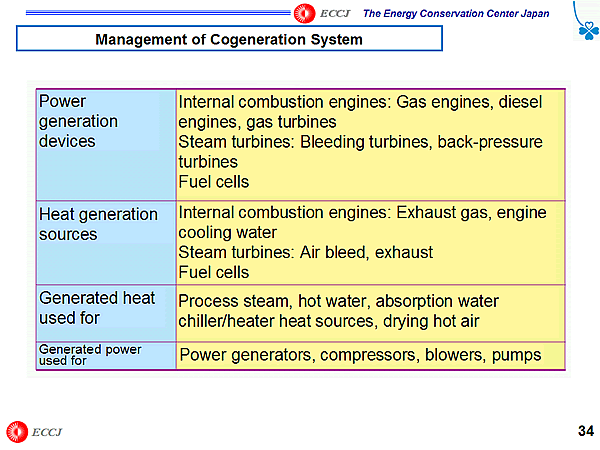Click 'Steam turbines: Air bleed, exhaust' line
This screenshot has height=450, width=600.
pos(305,253)
